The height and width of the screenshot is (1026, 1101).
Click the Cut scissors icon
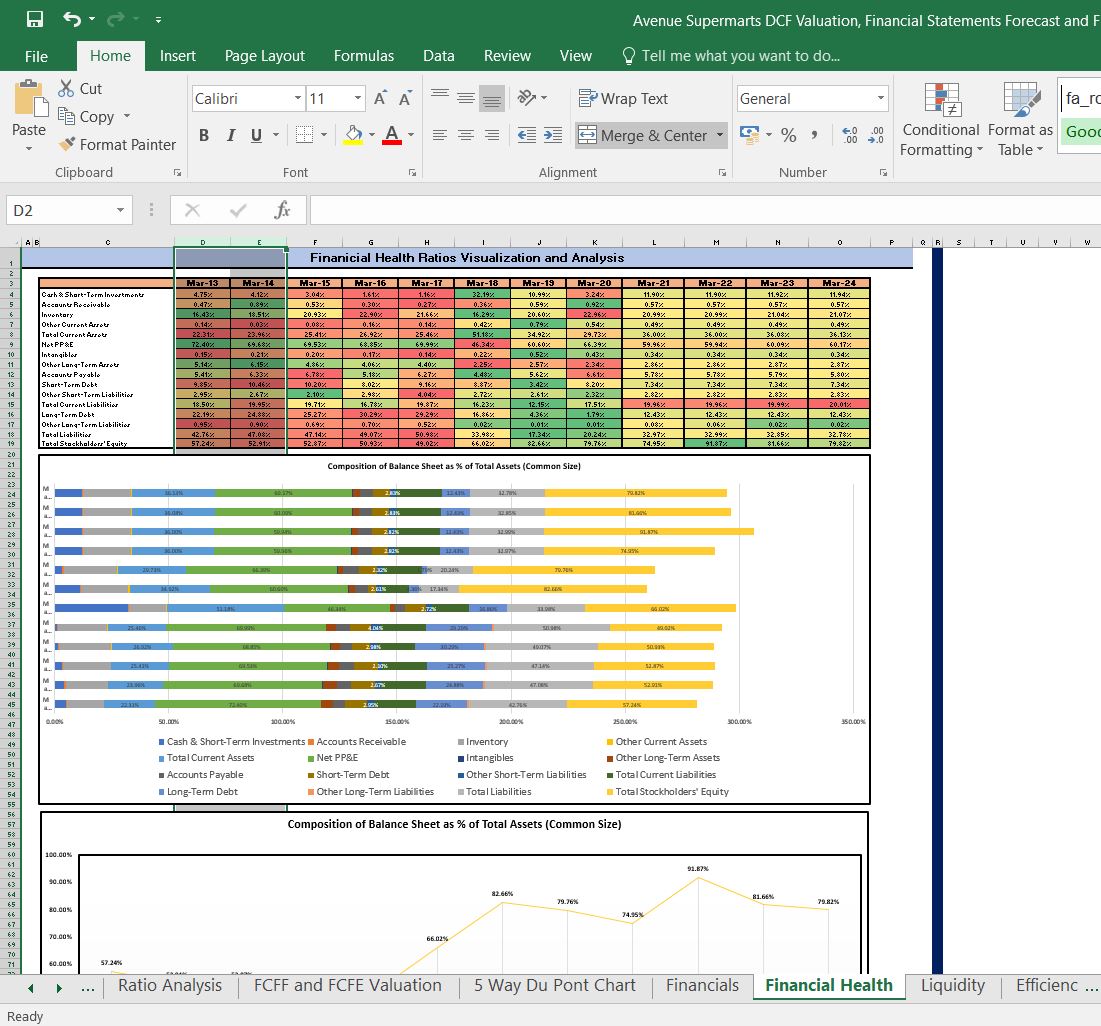tap(66, 88)
